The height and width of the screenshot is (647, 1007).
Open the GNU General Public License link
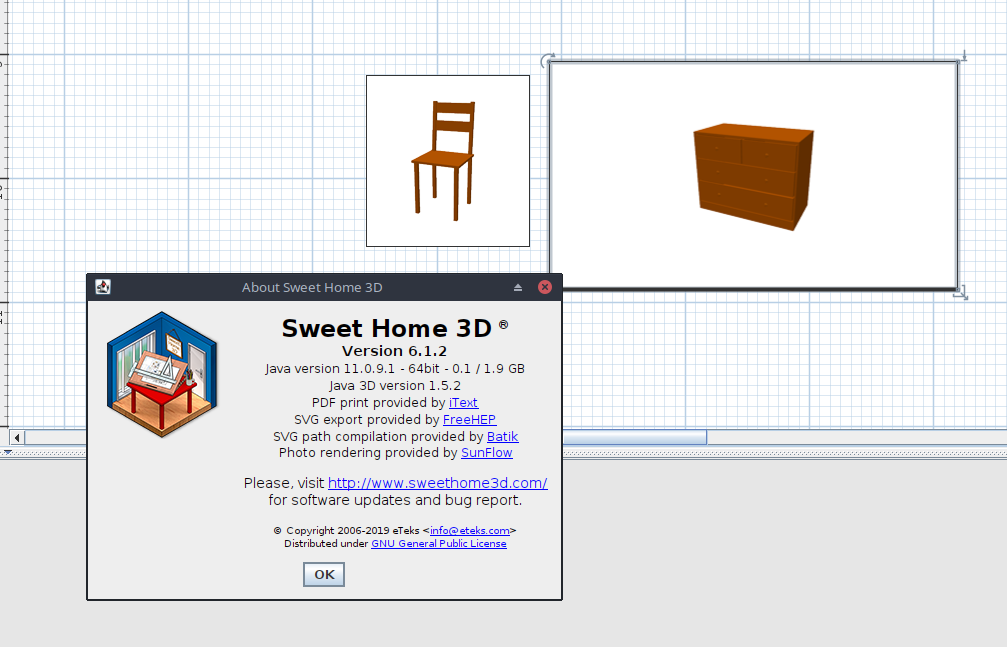439,544
